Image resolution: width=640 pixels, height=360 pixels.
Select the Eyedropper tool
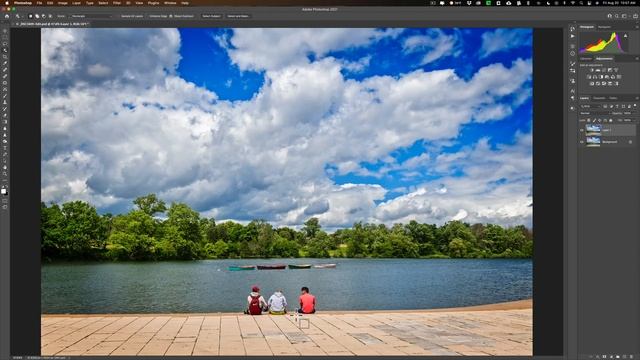tap(6, 63)
